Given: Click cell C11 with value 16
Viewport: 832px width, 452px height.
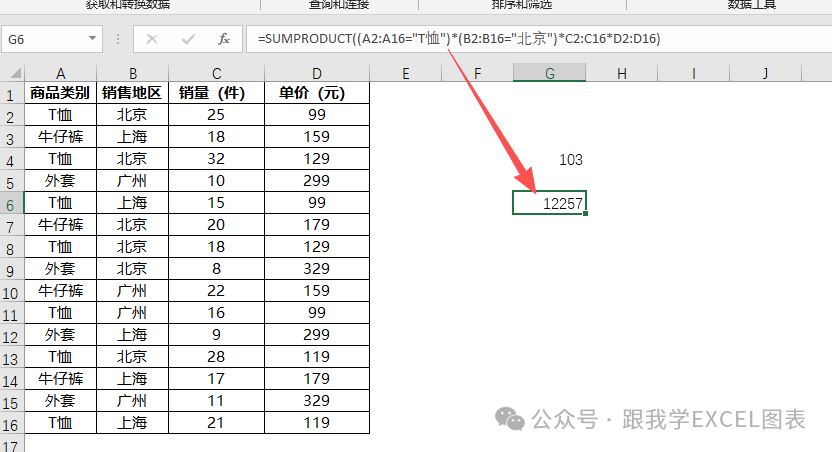Looking at the screenshot, I should [x=216, y=312].
